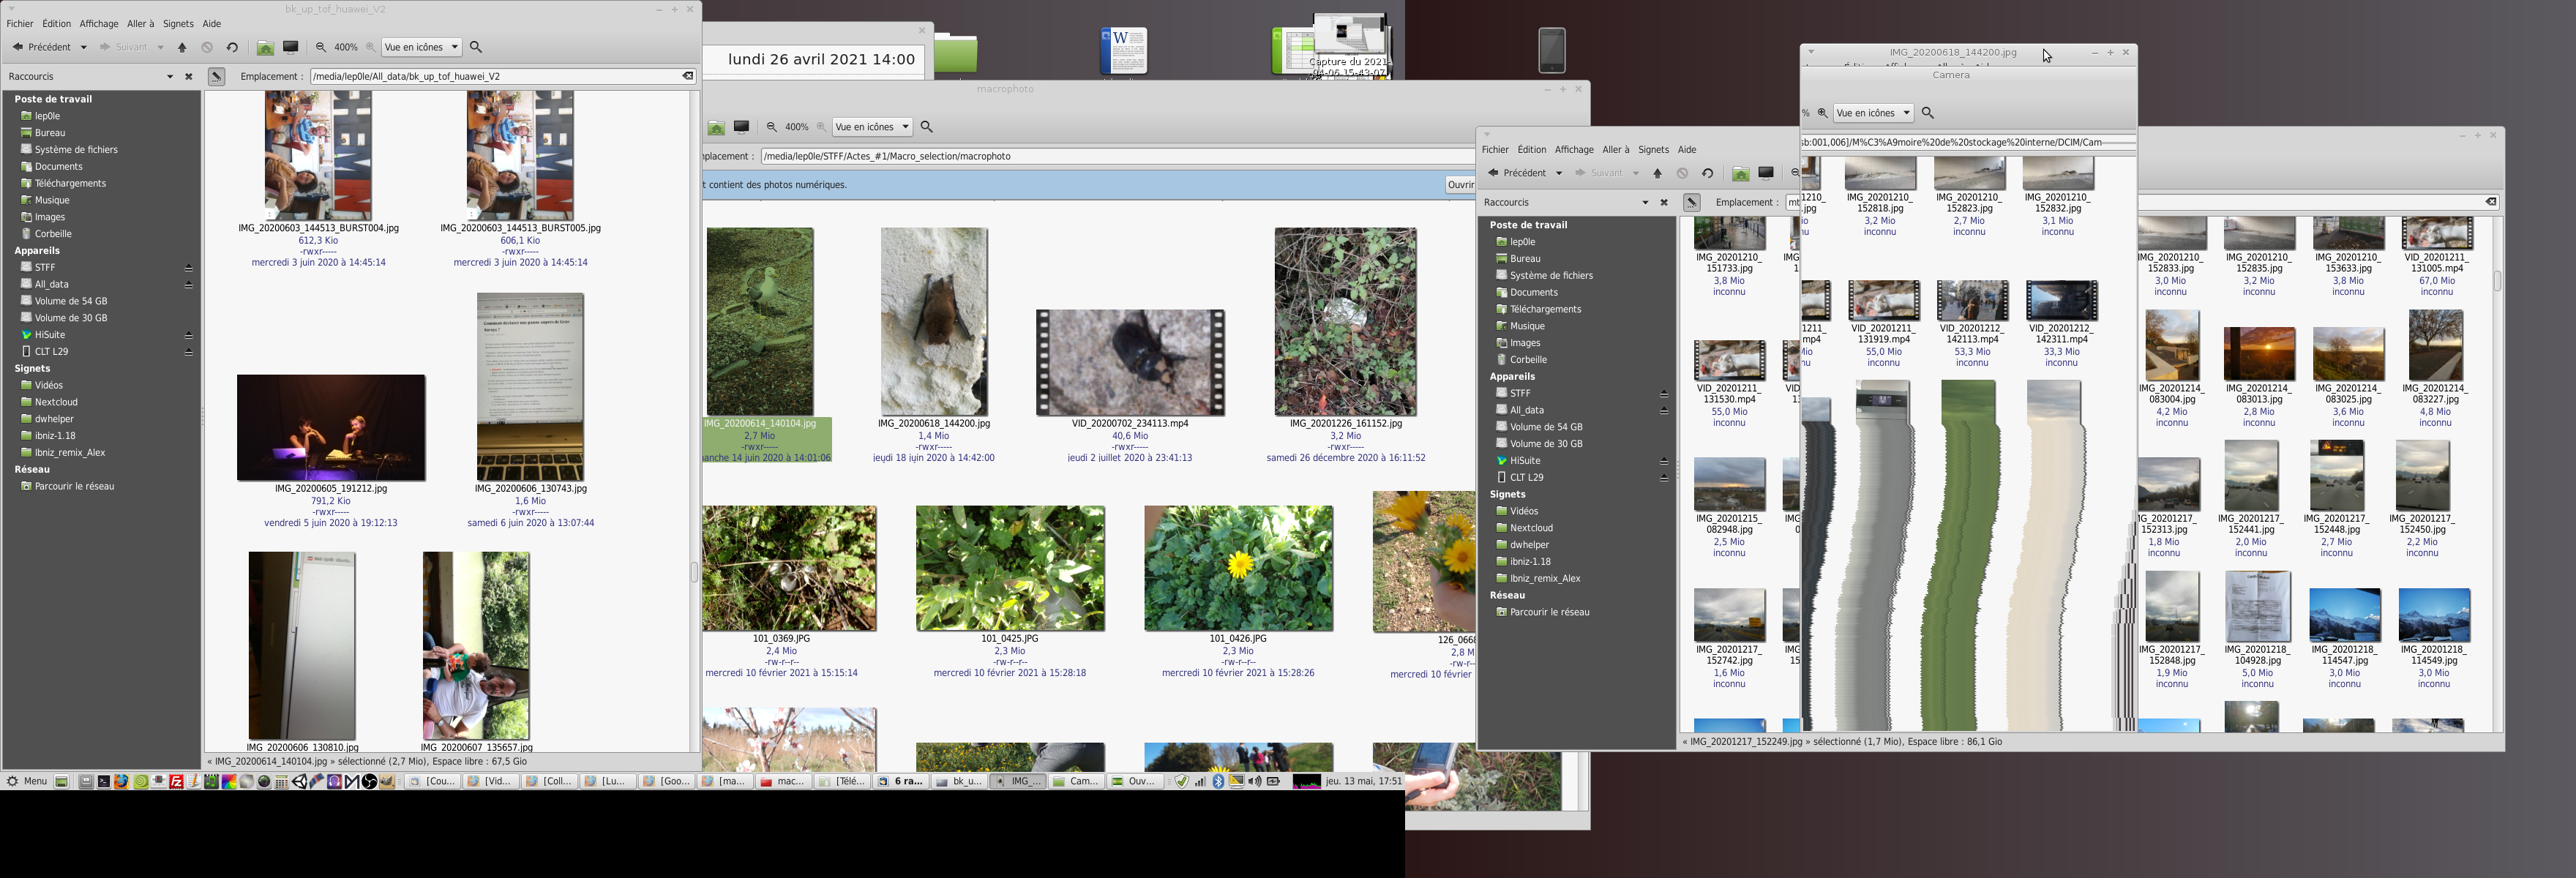This screenshot has width=2576, height=878.
Task: Click the home folder icon in left toolbar
Action: [265, 47]
